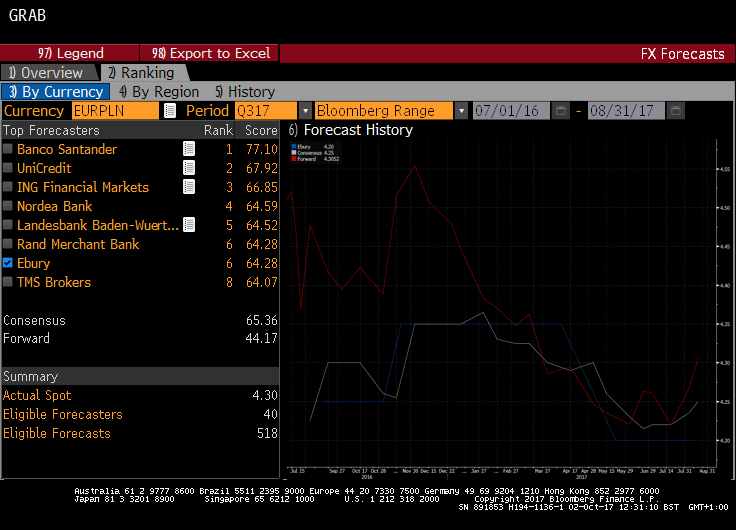Click the Consensus score 65.36
736x530 pixels.
coord(261,321)
